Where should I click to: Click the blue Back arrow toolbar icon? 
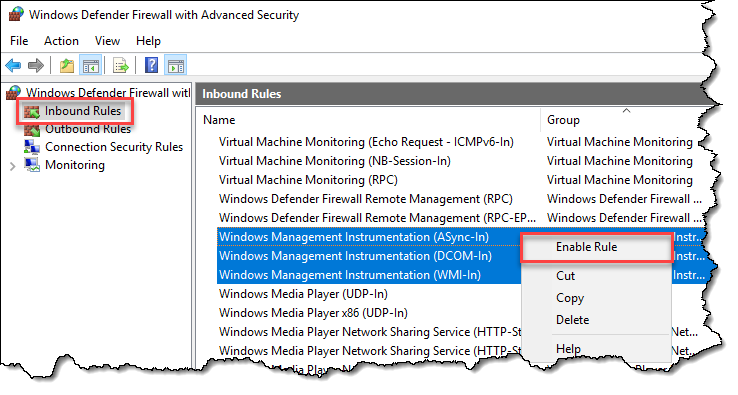[13, 65]
